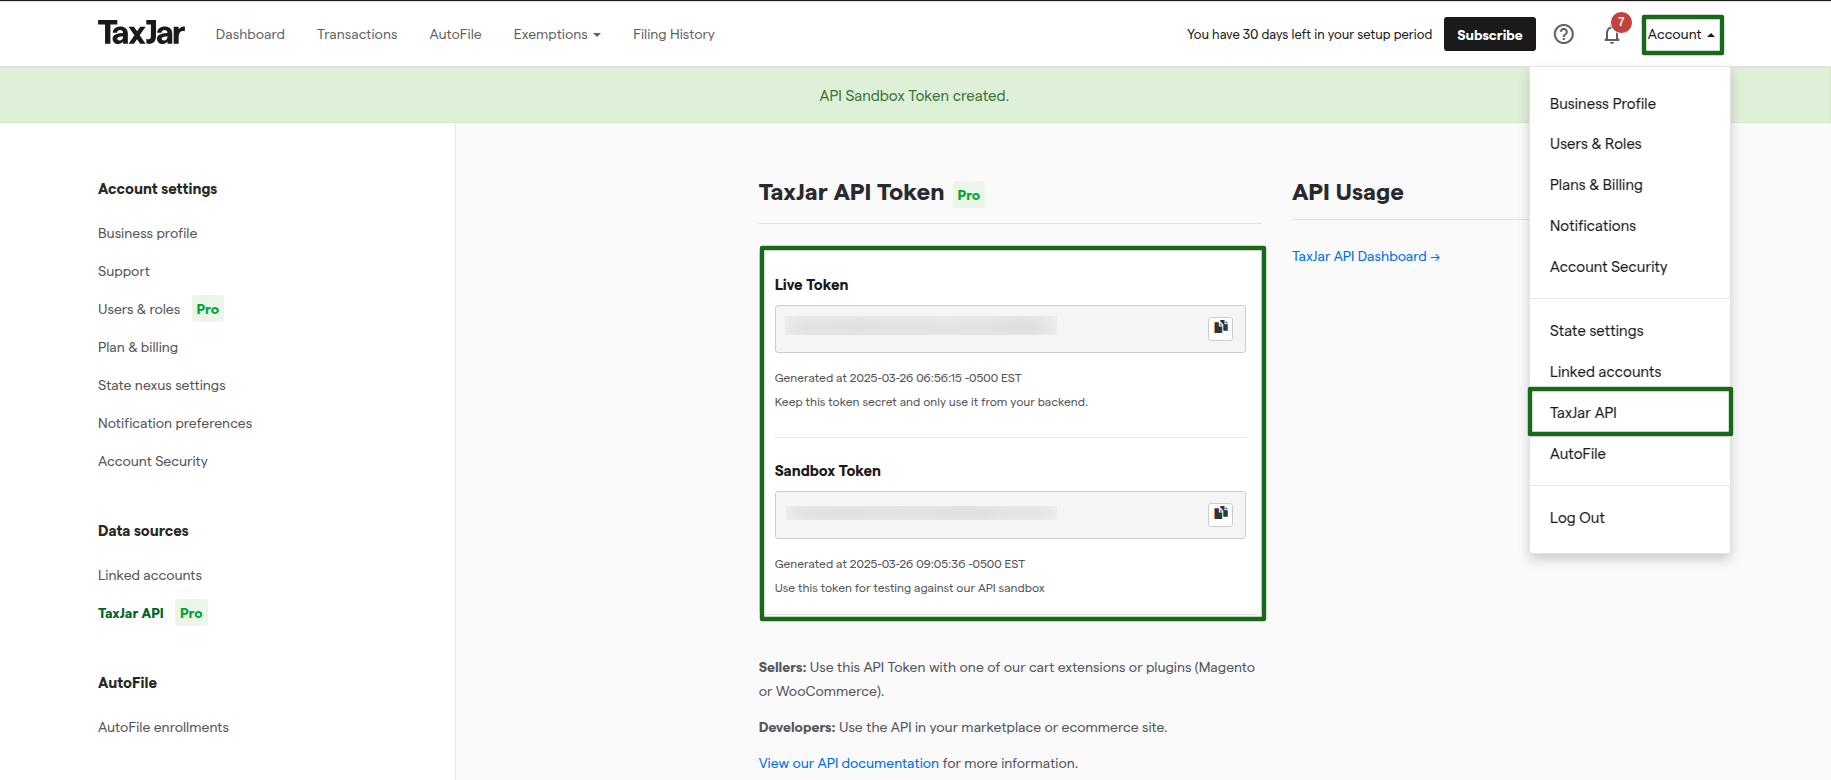Open Support in sidebar
The height and width of the screenshot is (780, 1831).
click(124, 271)
